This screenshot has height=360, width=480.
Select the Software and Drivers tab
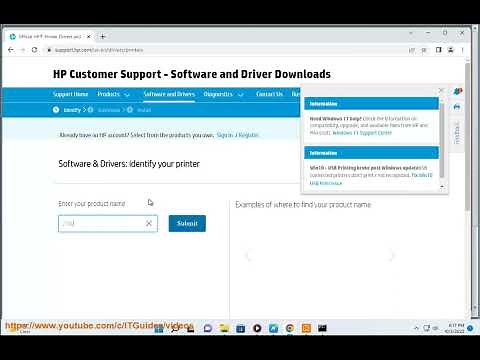(169, 94)
